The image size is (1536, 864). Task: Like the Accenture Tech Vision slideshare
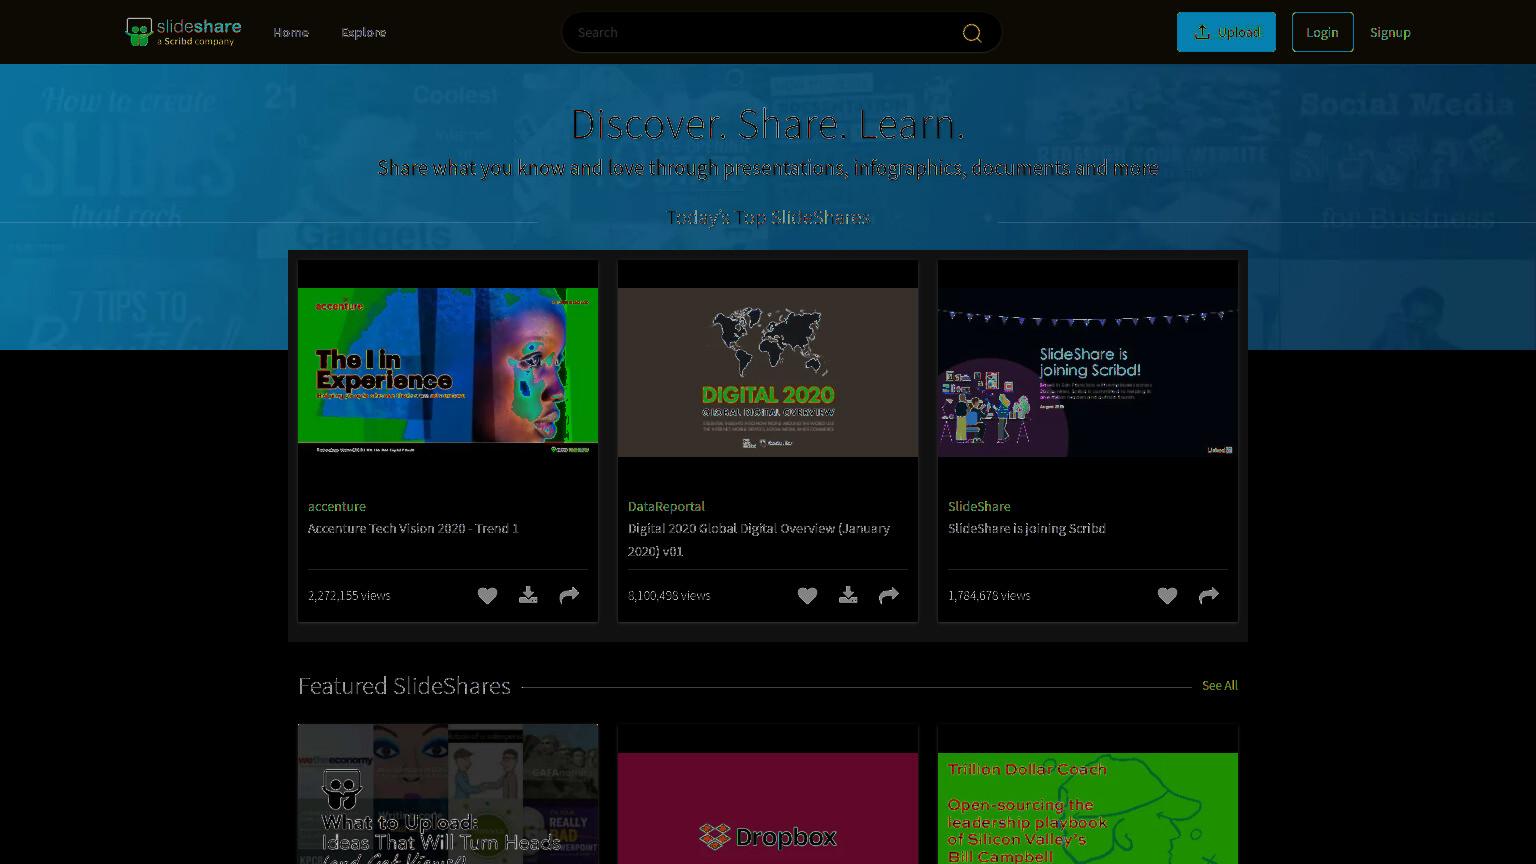pos(487,596)
